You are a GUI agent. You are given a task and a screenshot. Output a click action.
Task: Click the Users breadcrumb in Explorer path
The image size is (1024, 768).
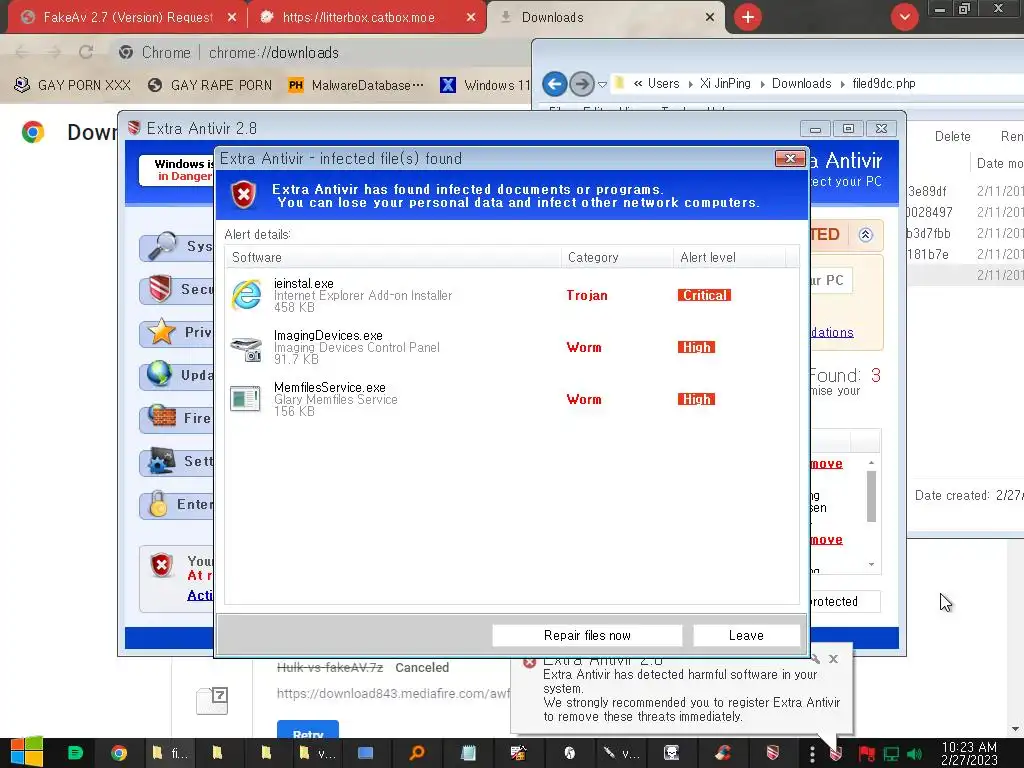pyautogui.click(x=664, y=84)
